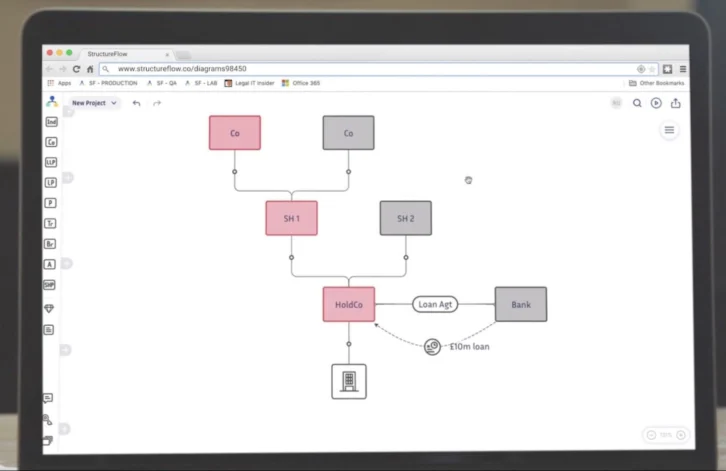The width and height of the screenshot is (726, 471).
Task: Click the redo arrow
Action: [x=157, y=103]
